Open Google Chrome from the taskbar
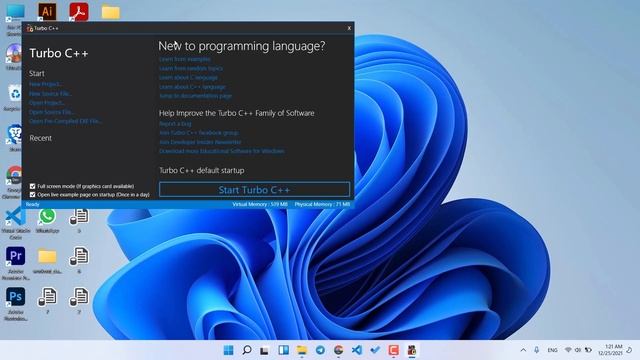640x360 pixels. click(338, 350)
